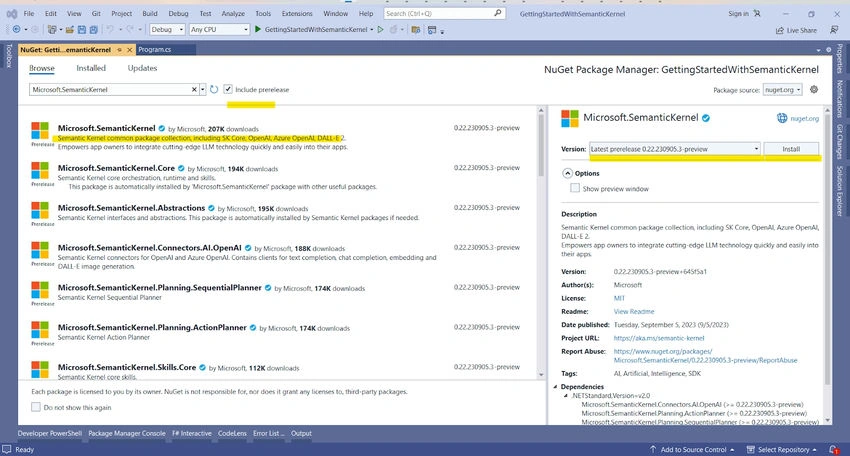Collapse the Dependencies tree node

coord(556,387)
